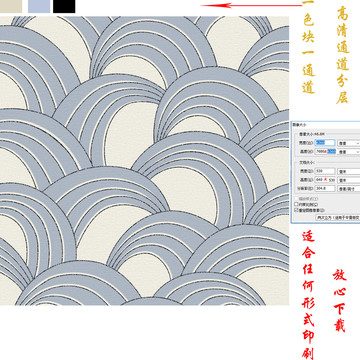Open the pixel width unit dropdown
Viewport: 360px width, 360px height.
pyautogui.click(x=349, y=143)
